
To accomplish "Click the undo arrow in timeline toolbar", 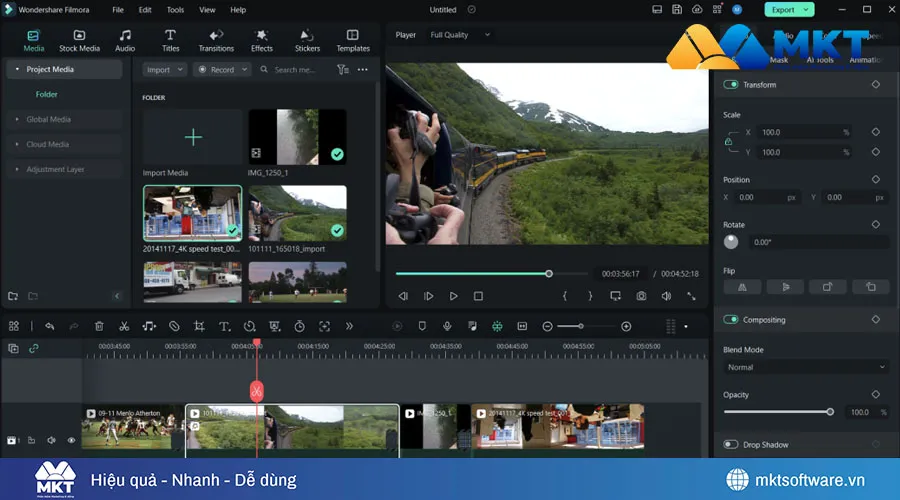I will coord(49,327).
